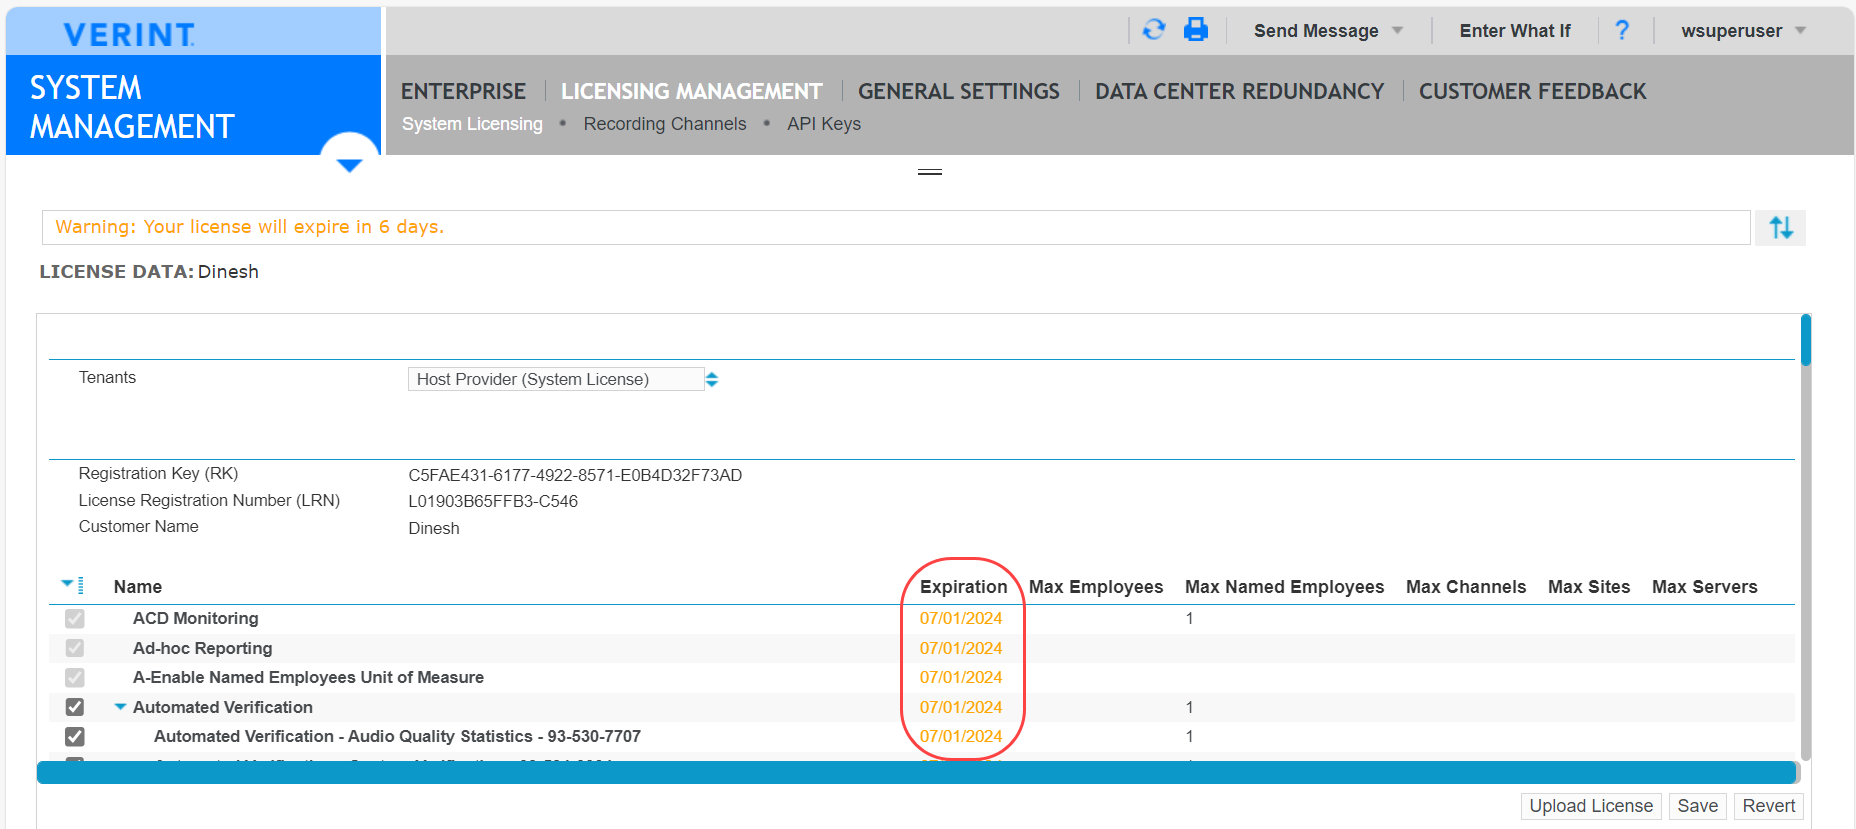Open Recording Channels sub-tab

665,124
